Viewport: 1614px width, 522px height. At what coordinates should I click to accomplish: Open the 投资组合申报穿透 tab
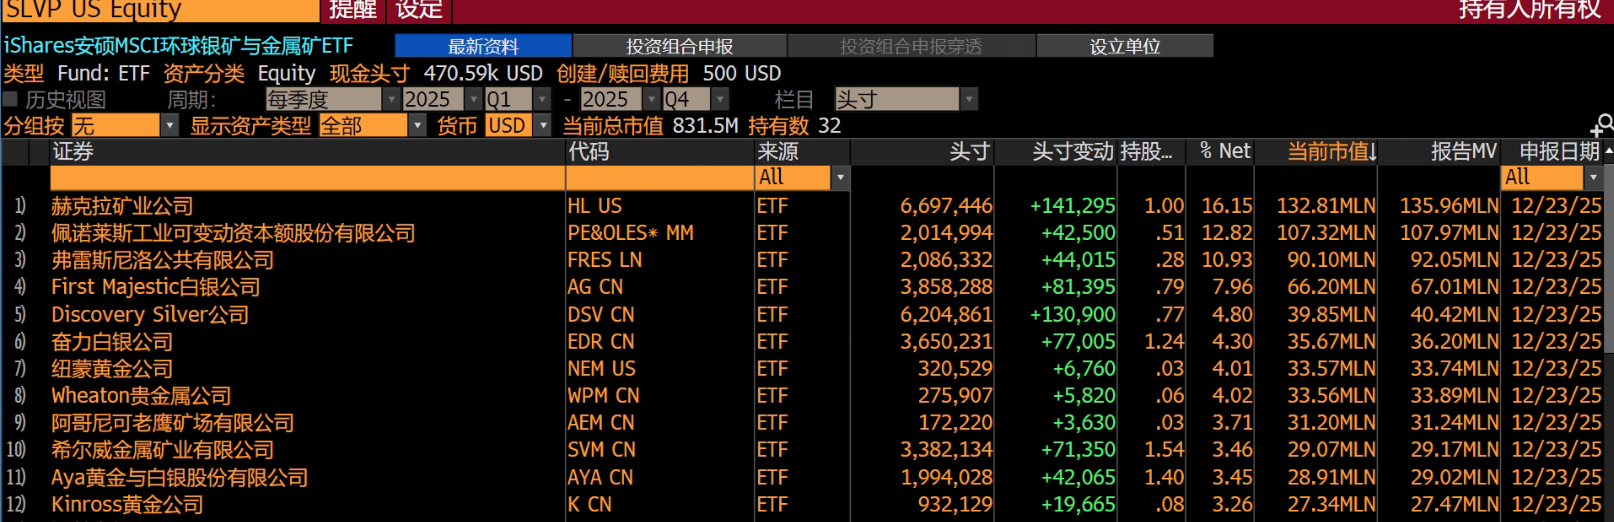[x=911, y=46]
